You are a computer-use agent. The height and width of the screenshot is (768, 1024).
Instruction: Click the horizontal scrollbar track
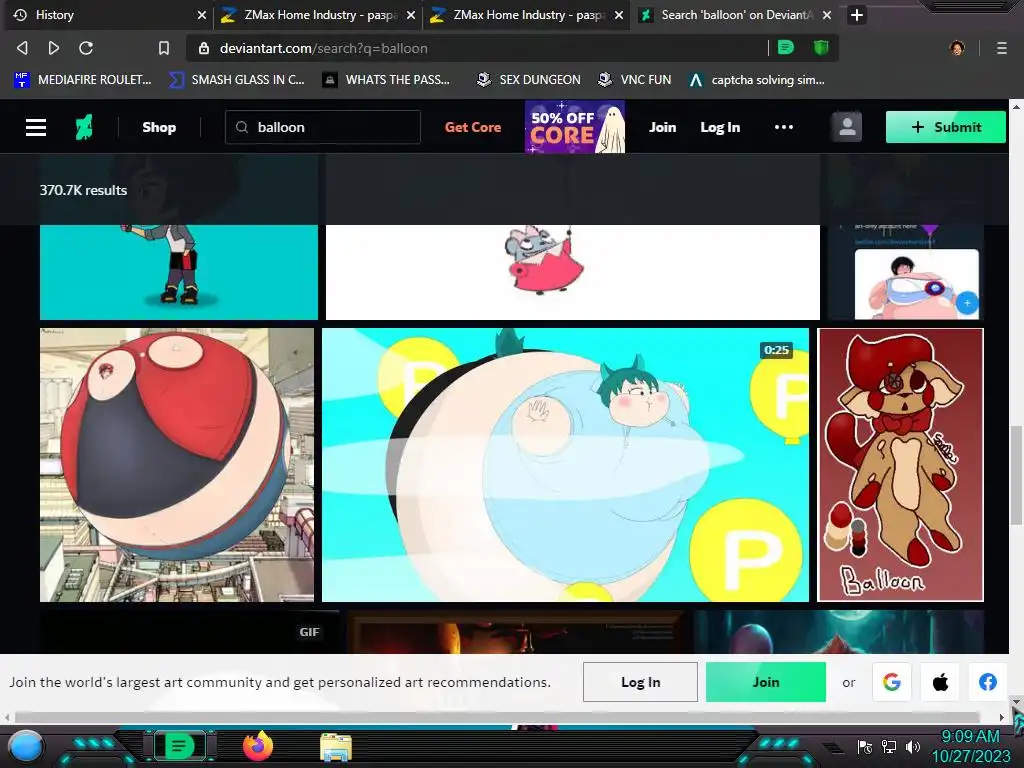pyautogui.click(x=497, y=717)
